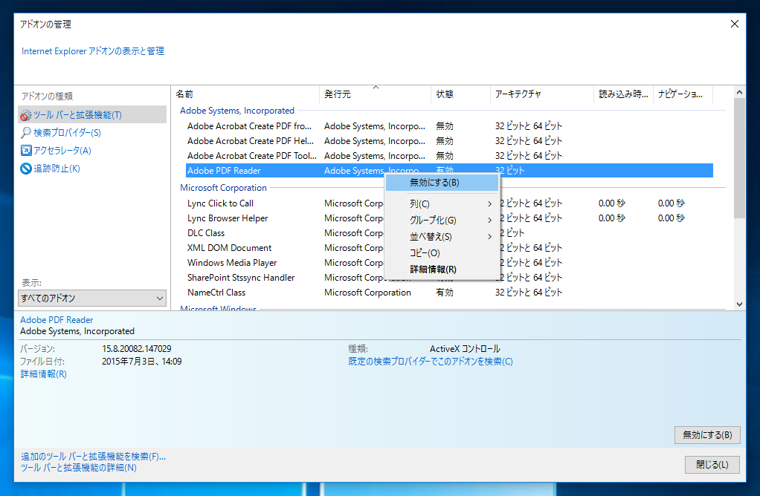Click the tracking protection icon

pos(26,168)
